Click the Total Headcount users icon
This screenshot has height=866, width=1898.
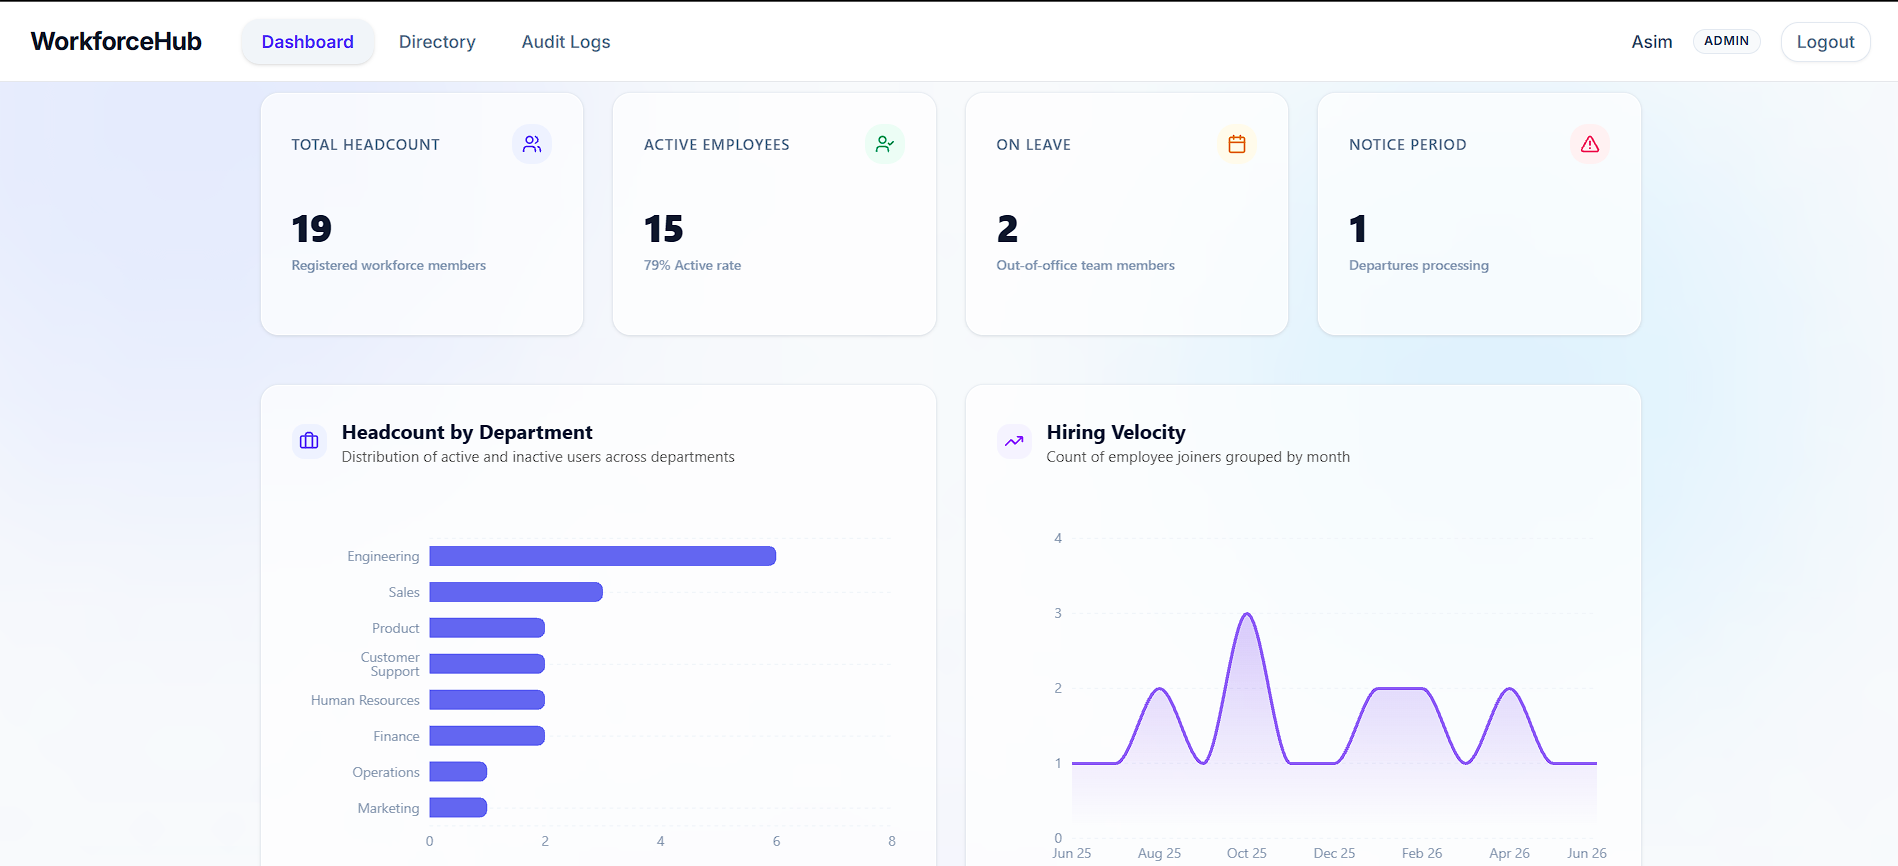coord(532,144)
